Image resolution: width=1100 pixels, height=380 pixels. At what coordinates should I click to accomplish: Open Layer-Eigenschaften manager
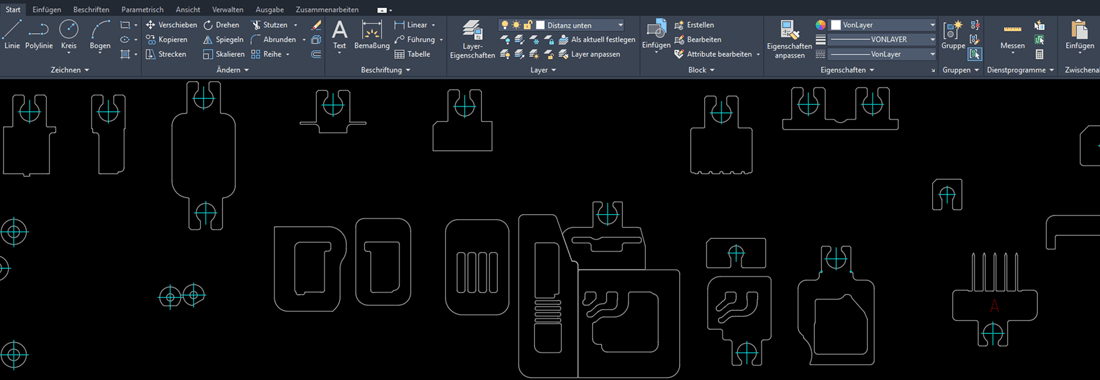point(472,39)
